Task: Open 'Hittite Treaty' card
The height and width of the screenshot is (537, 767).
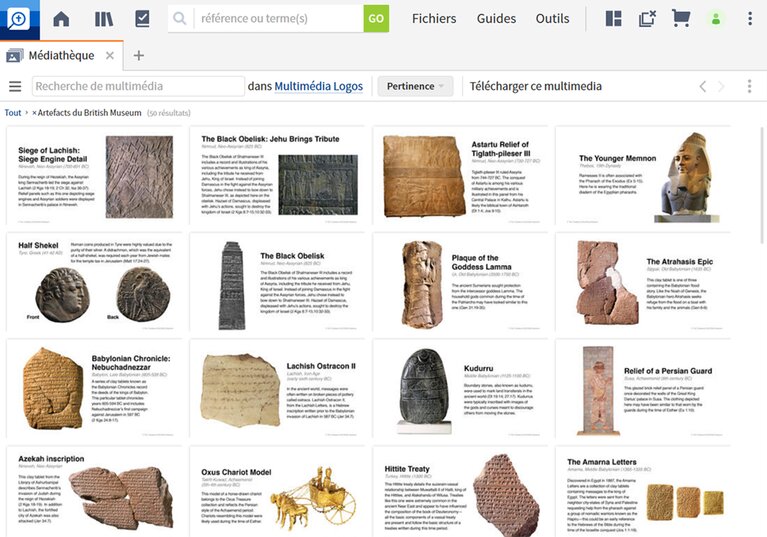Action: coord(460,492)
